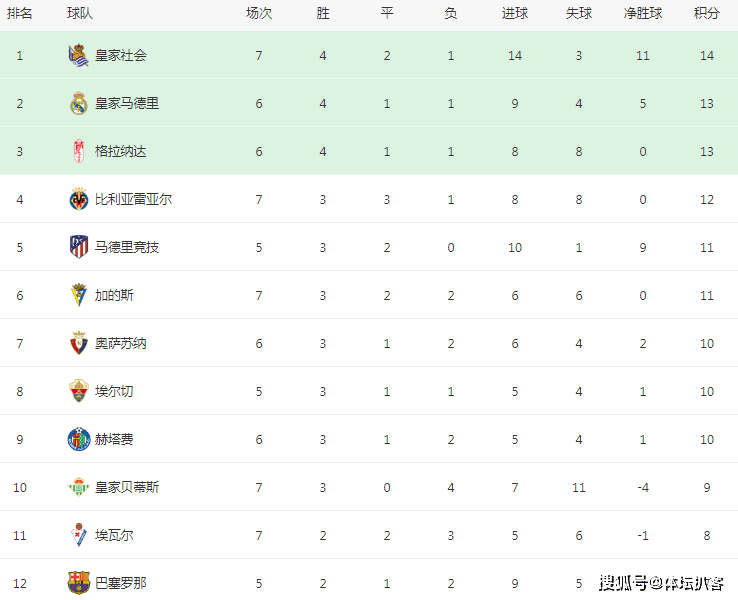The image size is (738, 600).
Task: Open the 巴塞罗那 team link
Action: click(121, 584)
